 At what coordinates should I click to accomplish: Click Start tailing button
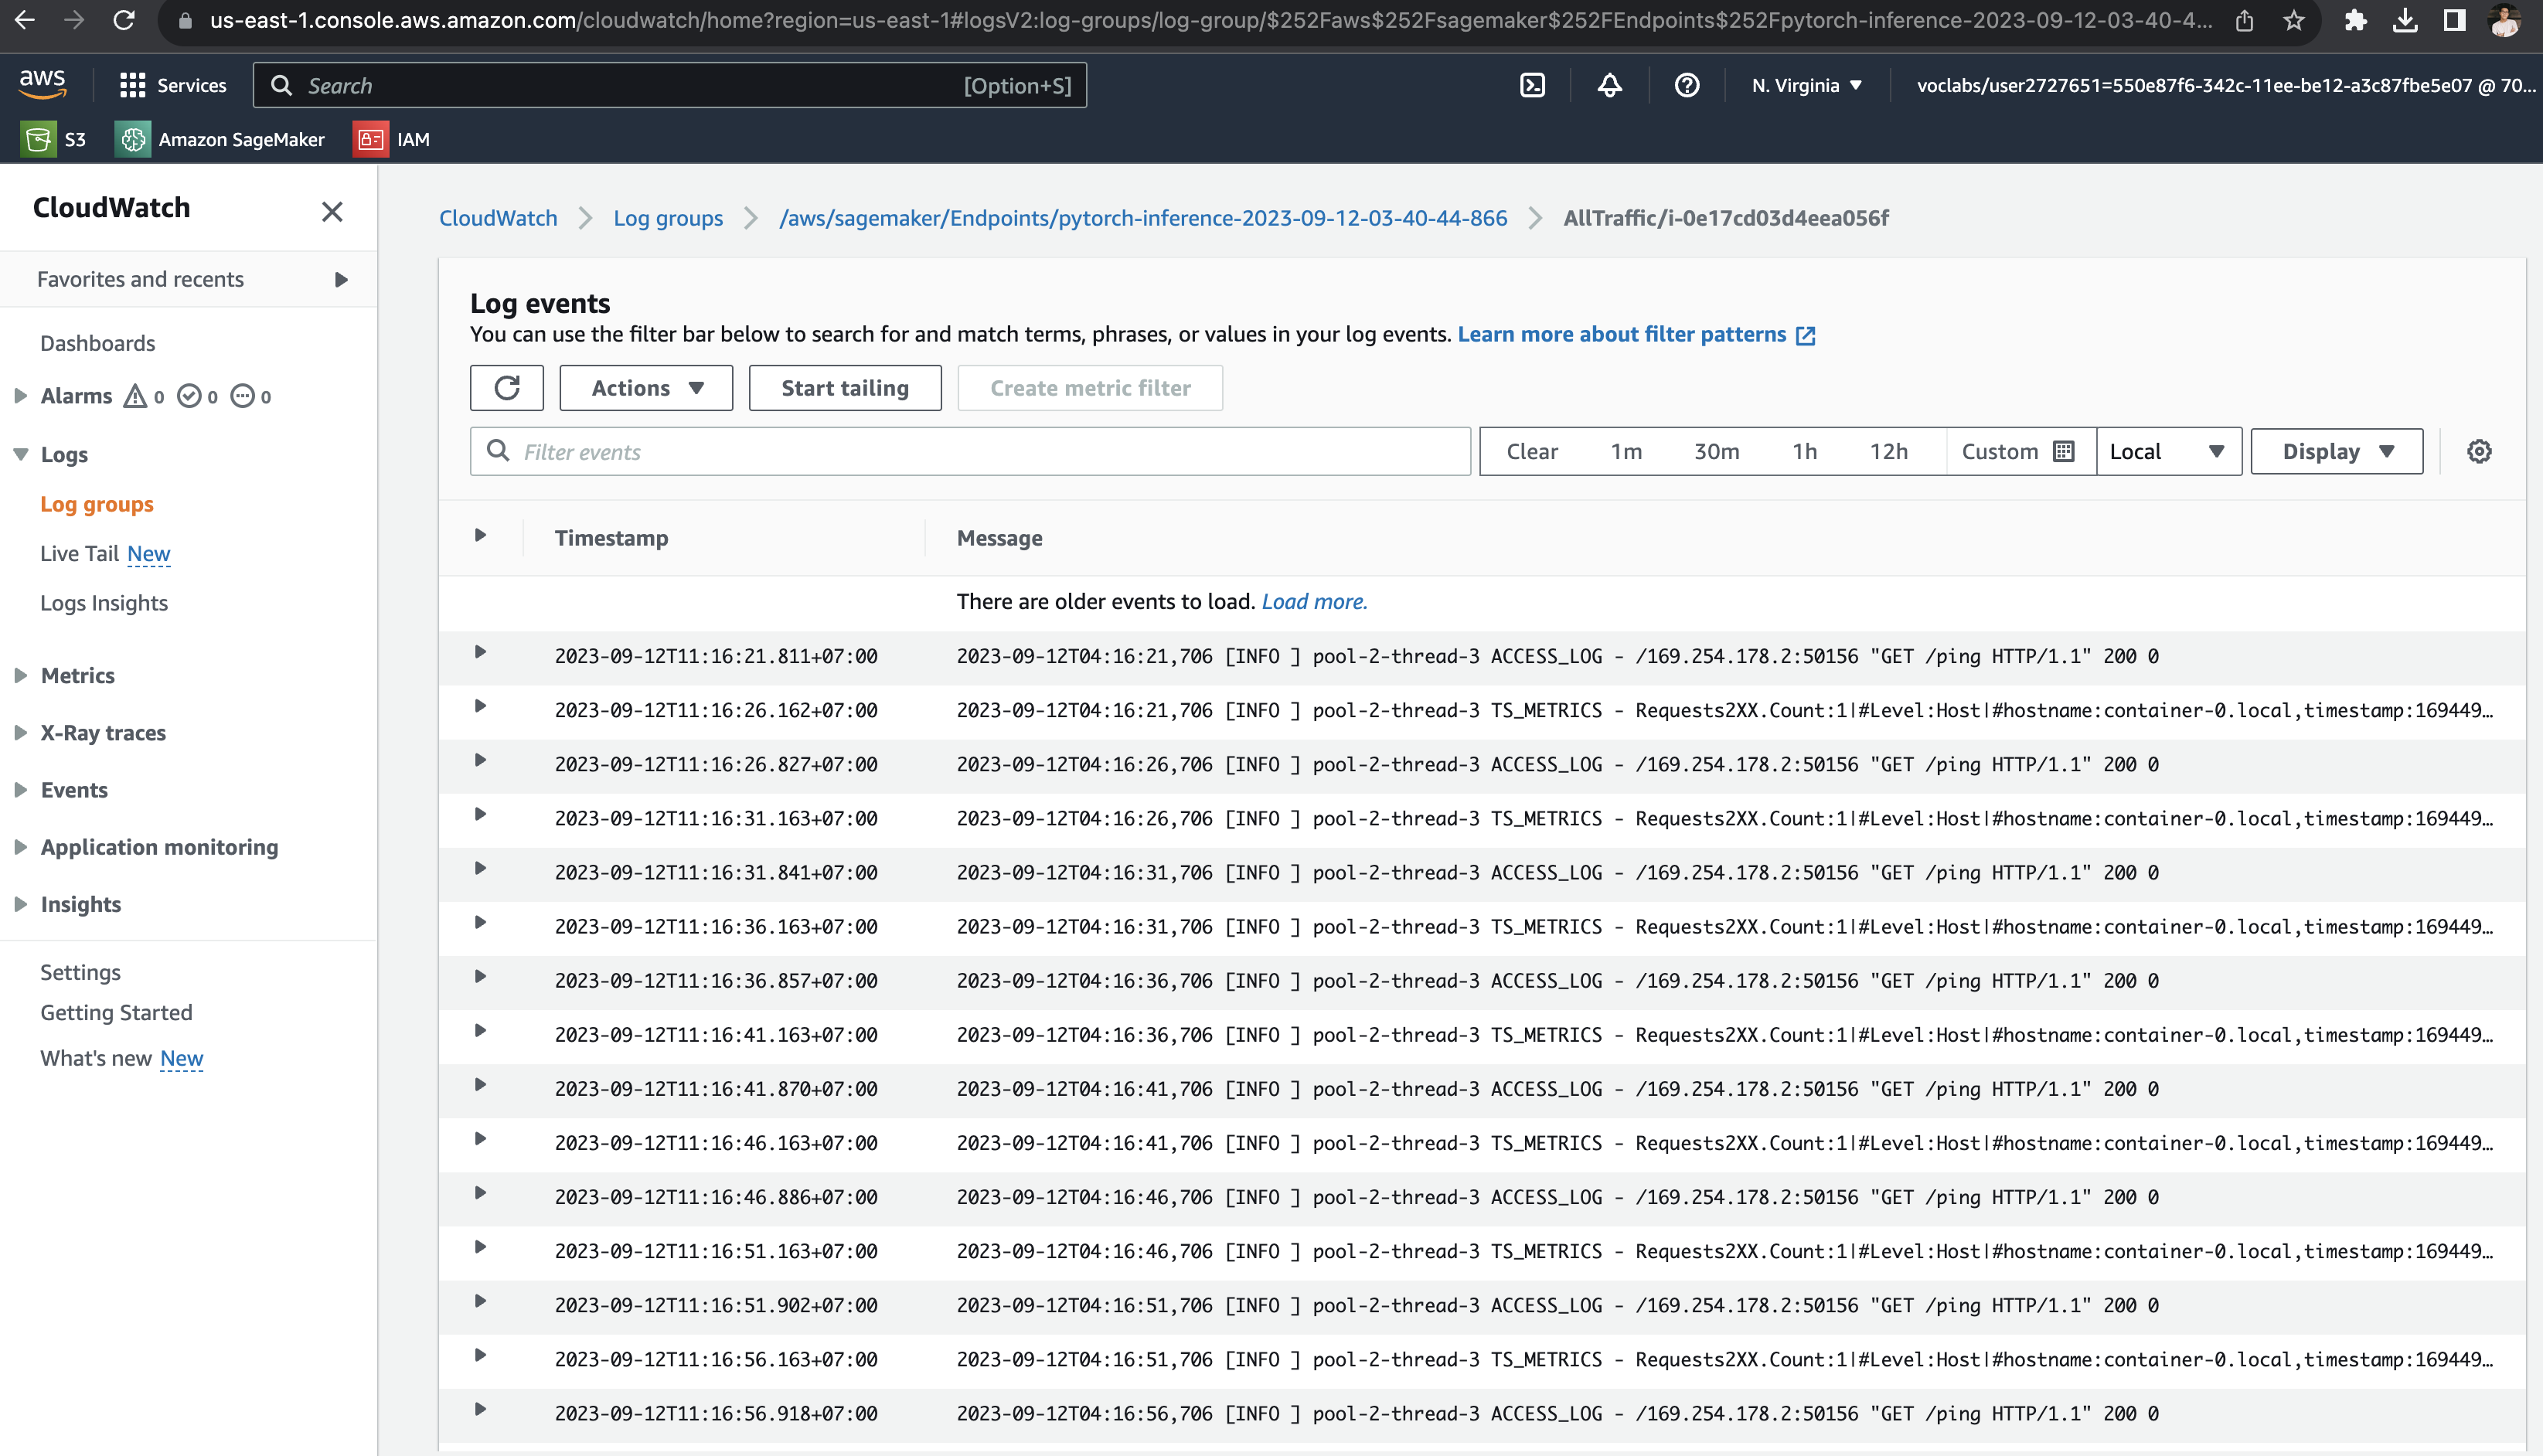coord(845,388)
